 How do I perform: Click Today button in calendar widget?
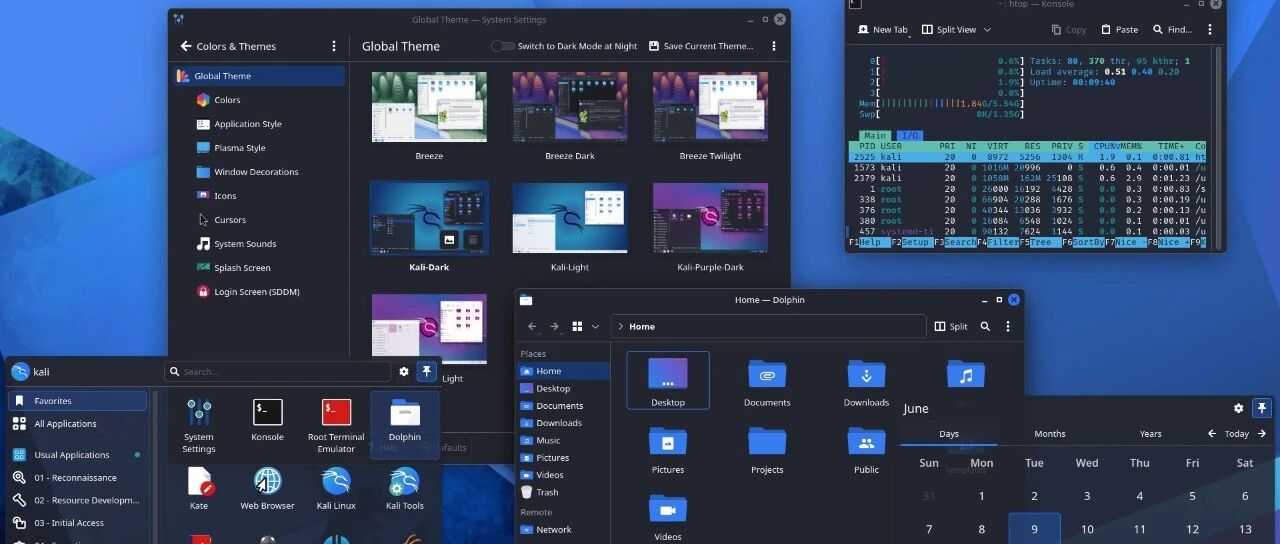point(1237,434)
